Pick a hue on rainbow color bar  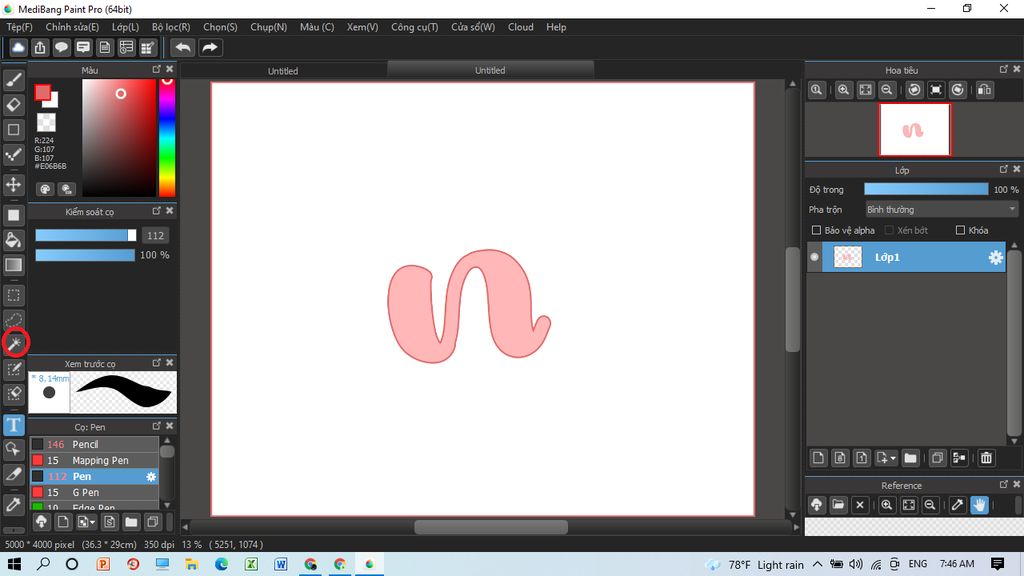(x=167, y=138)
